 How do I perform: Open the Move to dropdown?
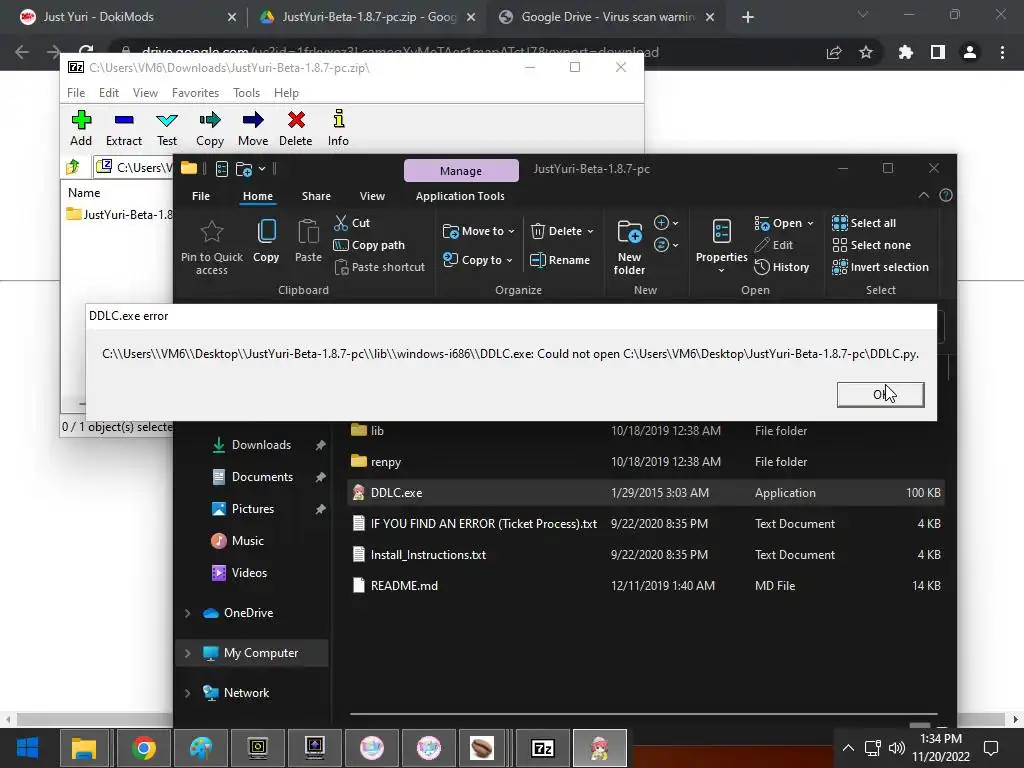[x=479, y=231]
